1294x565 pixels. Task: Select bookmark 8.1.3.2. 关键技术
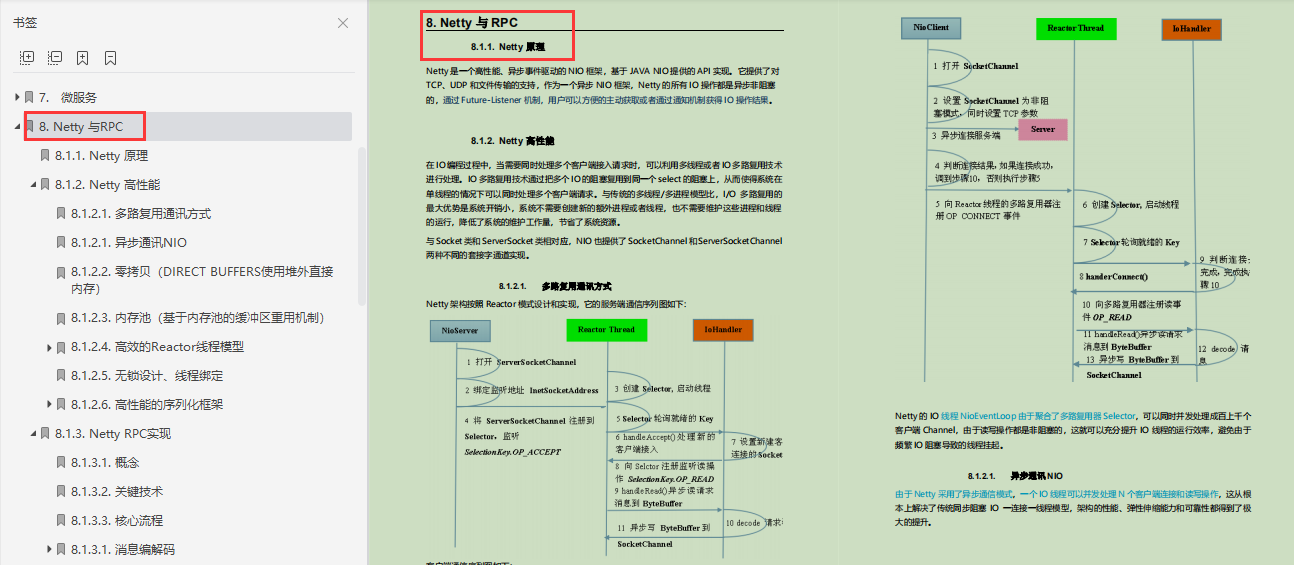[117, 492]
